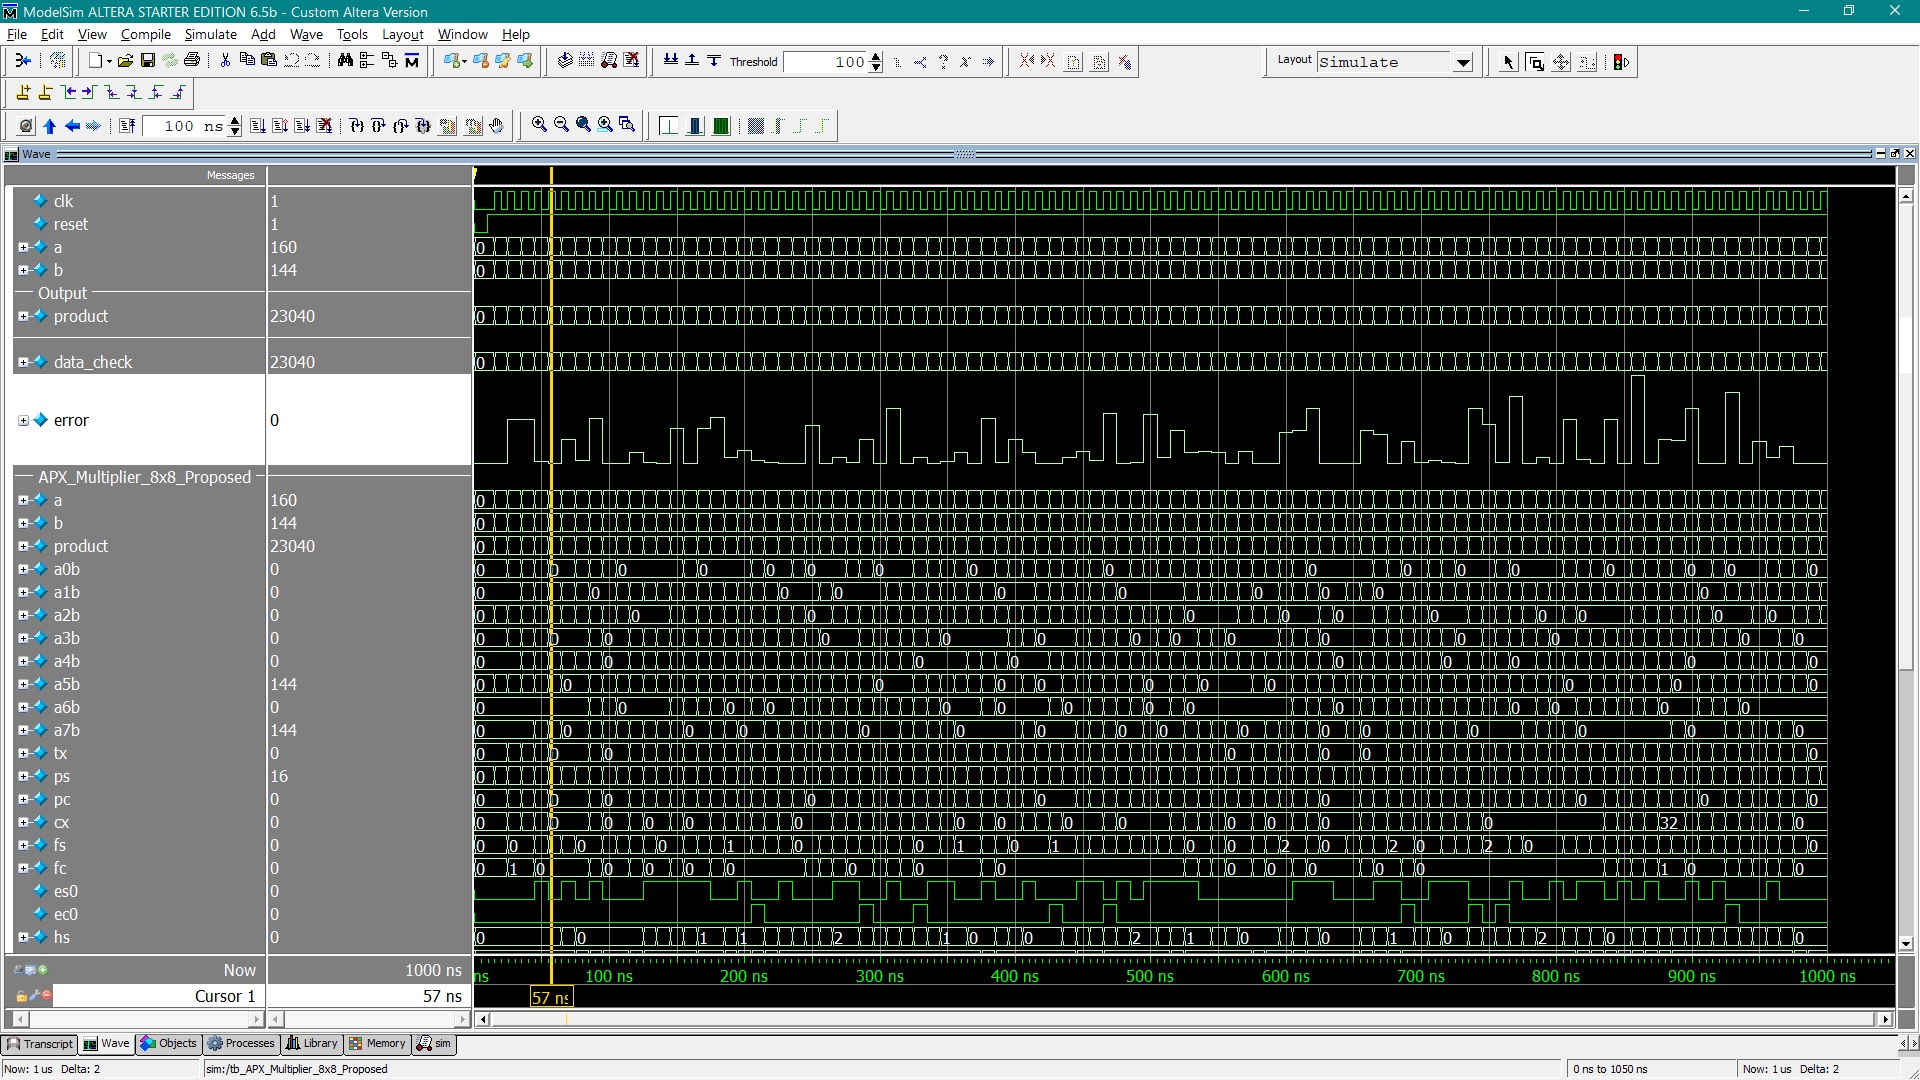Switch to the Transcript tab

pyautogui.click(x=40, y=1043)
